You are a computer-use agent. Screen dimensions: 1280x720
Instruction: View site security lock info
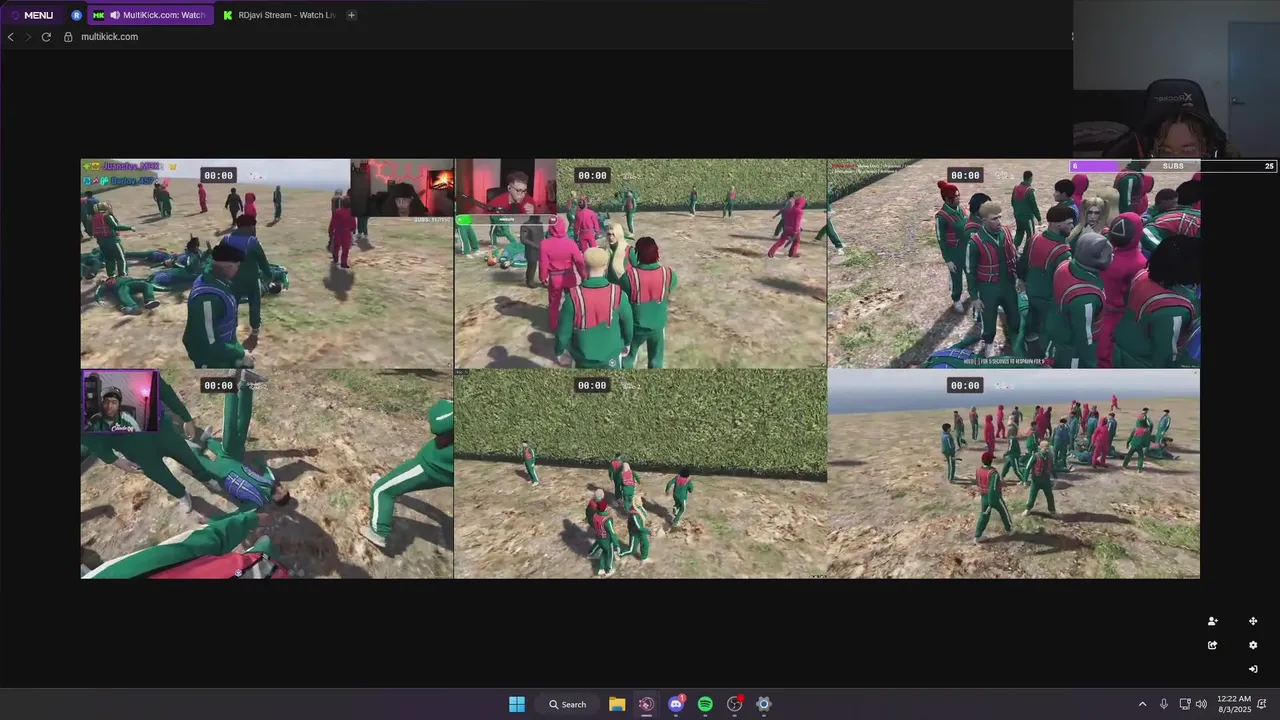[68, 37]
